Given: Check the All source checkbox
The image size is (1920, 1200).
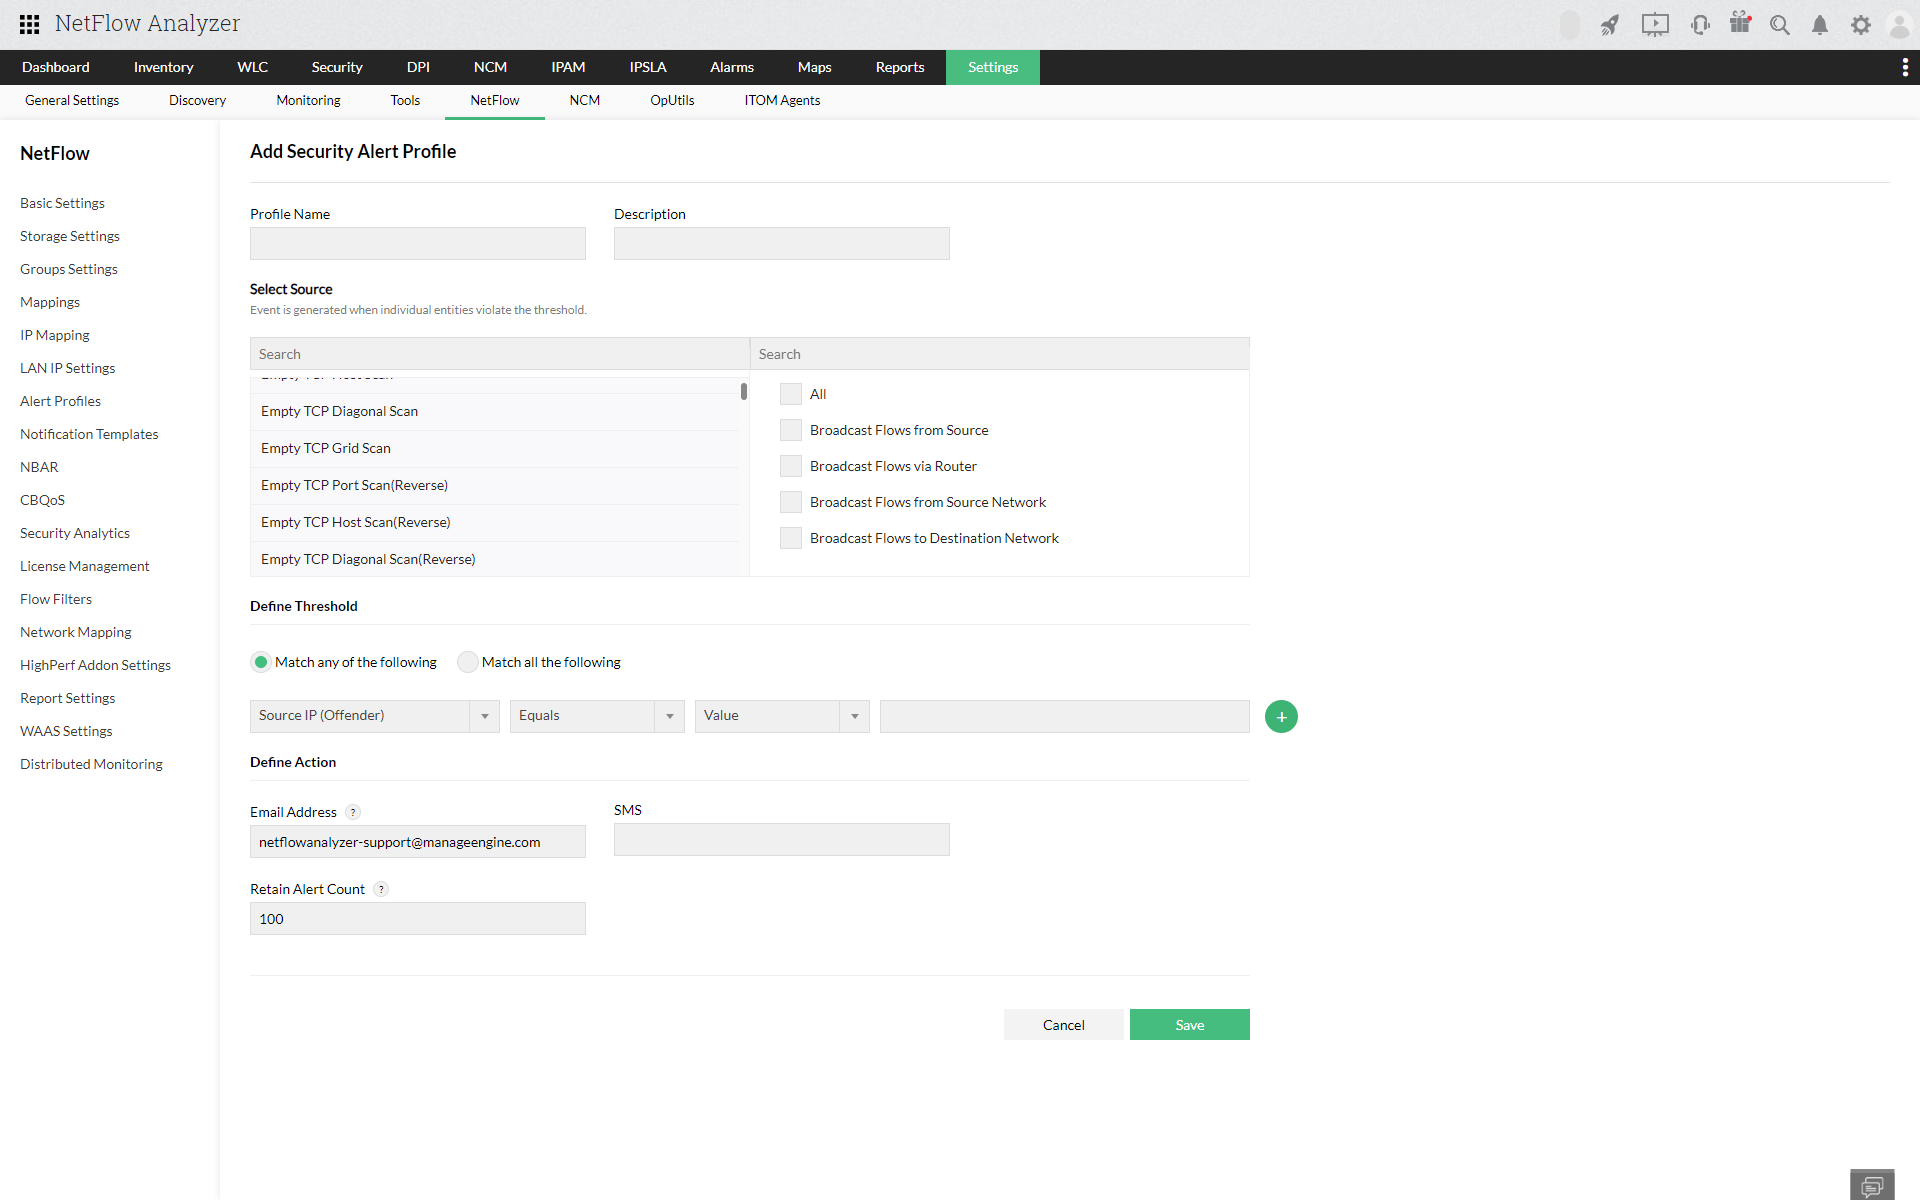Looking at the screenshot, I should click(x=791, y=394).
